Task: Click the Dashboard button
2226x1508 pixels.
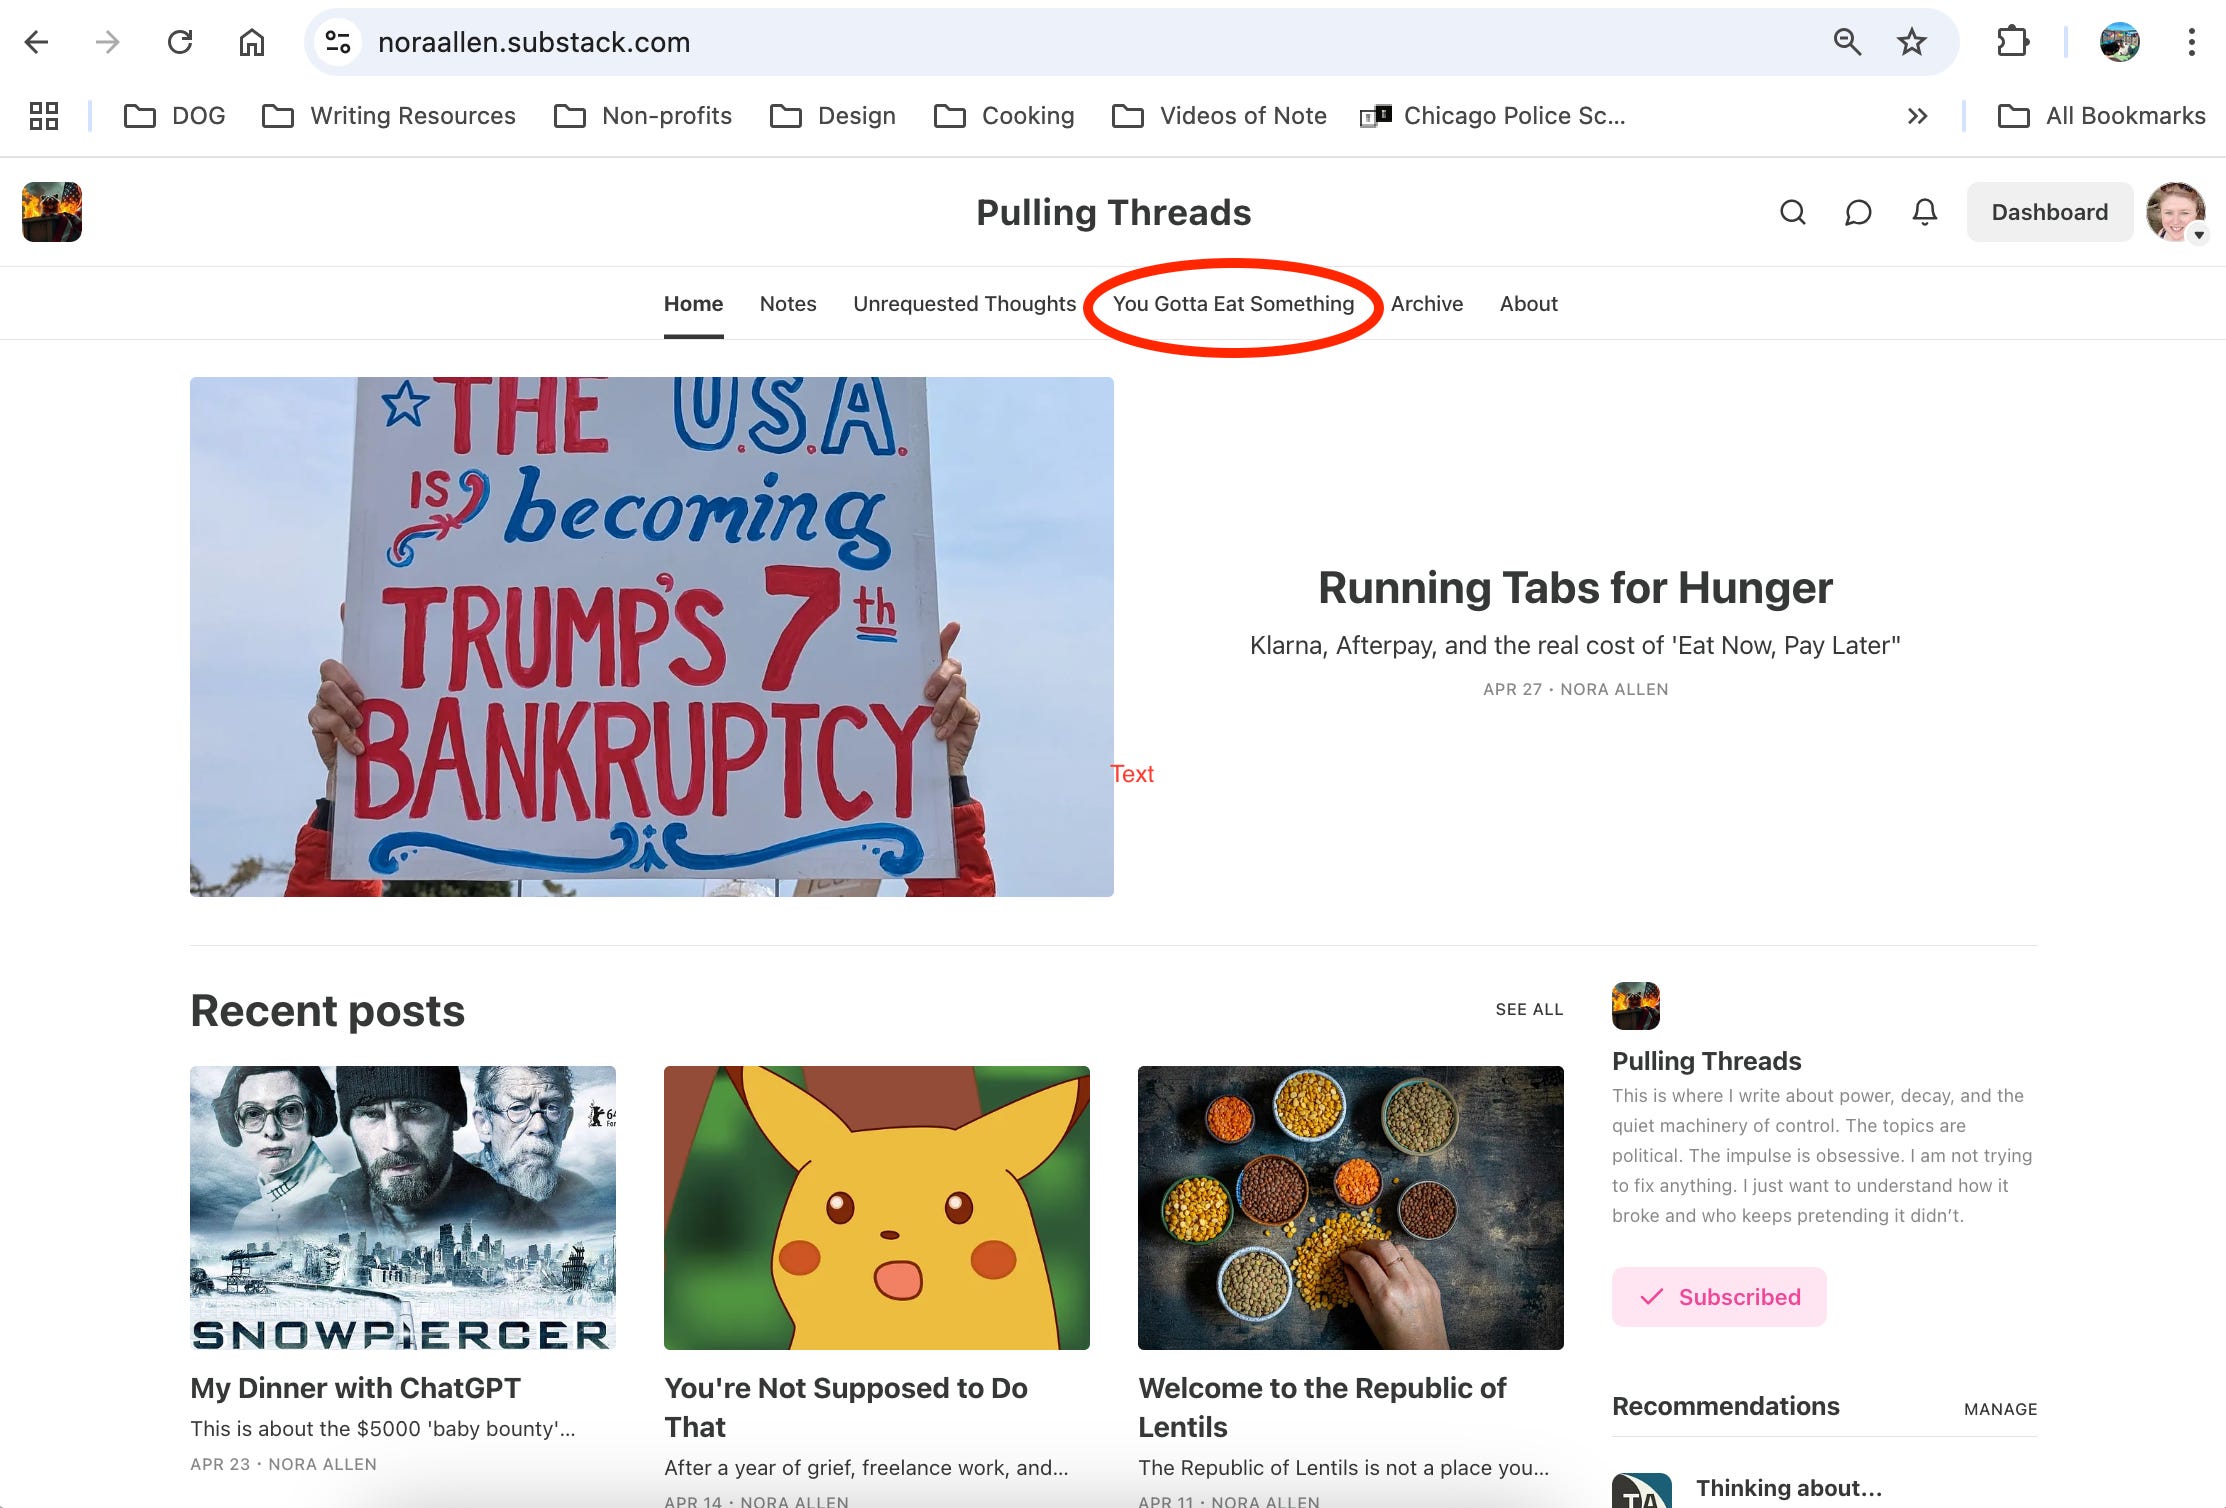Action: [2049, 212]
